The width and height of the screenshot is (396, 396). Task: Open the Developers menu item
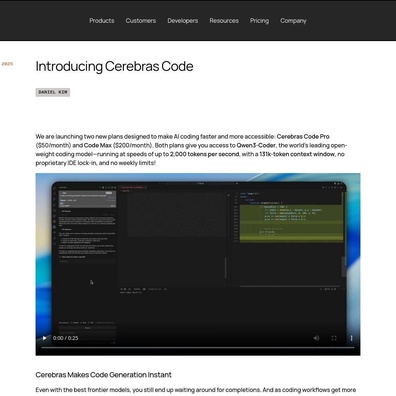tap(183, 21)
